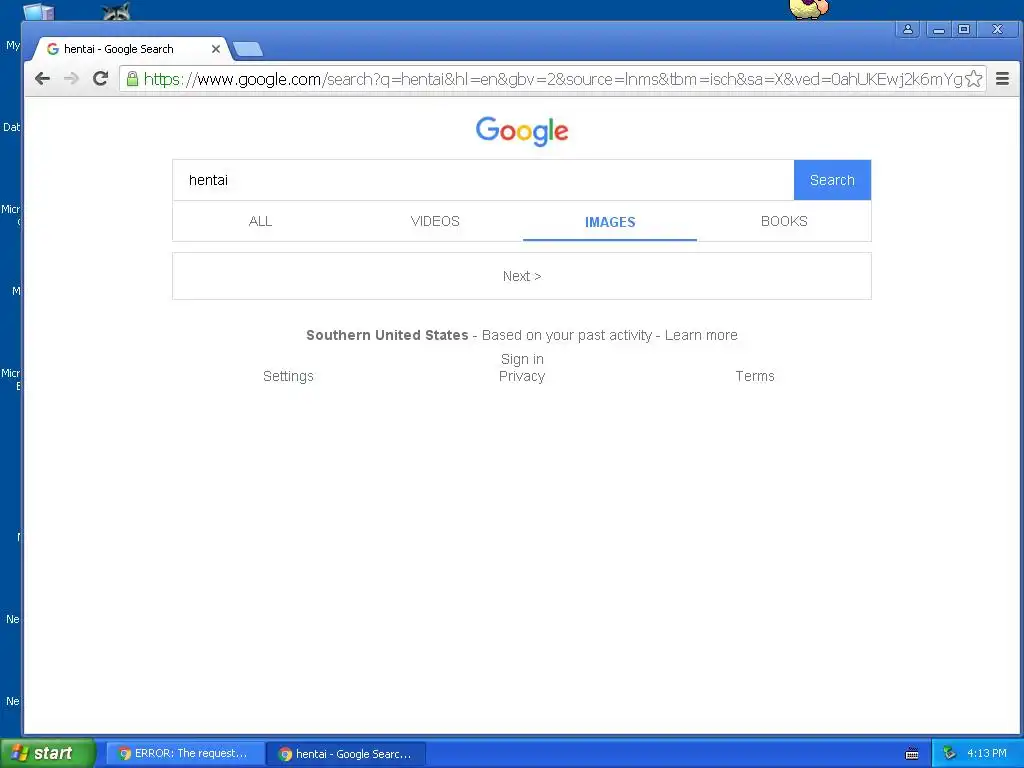Go to the Next results page
This screenshot has height=768, width=1024.
pos(522,276)
